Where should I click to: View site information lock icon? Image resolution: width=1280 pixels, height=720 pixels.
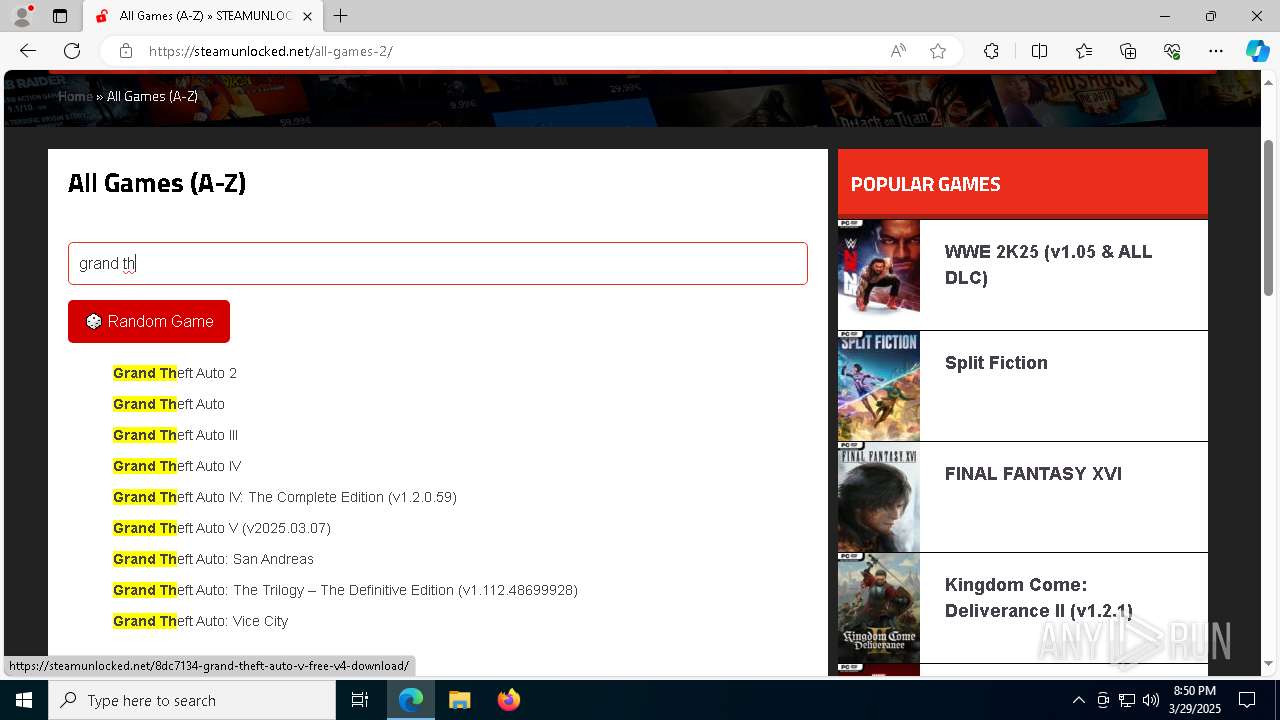click(x=125, y=51)
